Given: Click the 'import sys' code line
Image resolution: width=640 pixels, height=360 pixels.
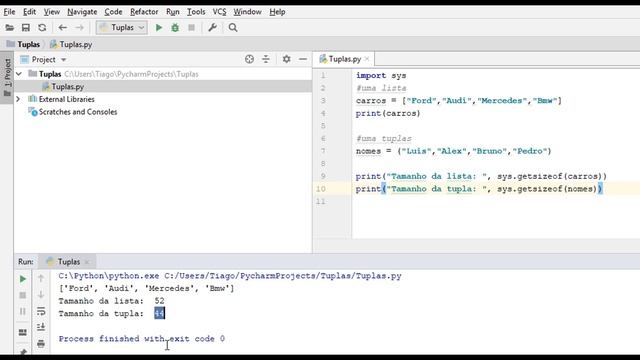Looking at the screenshot, I should 381,76.
